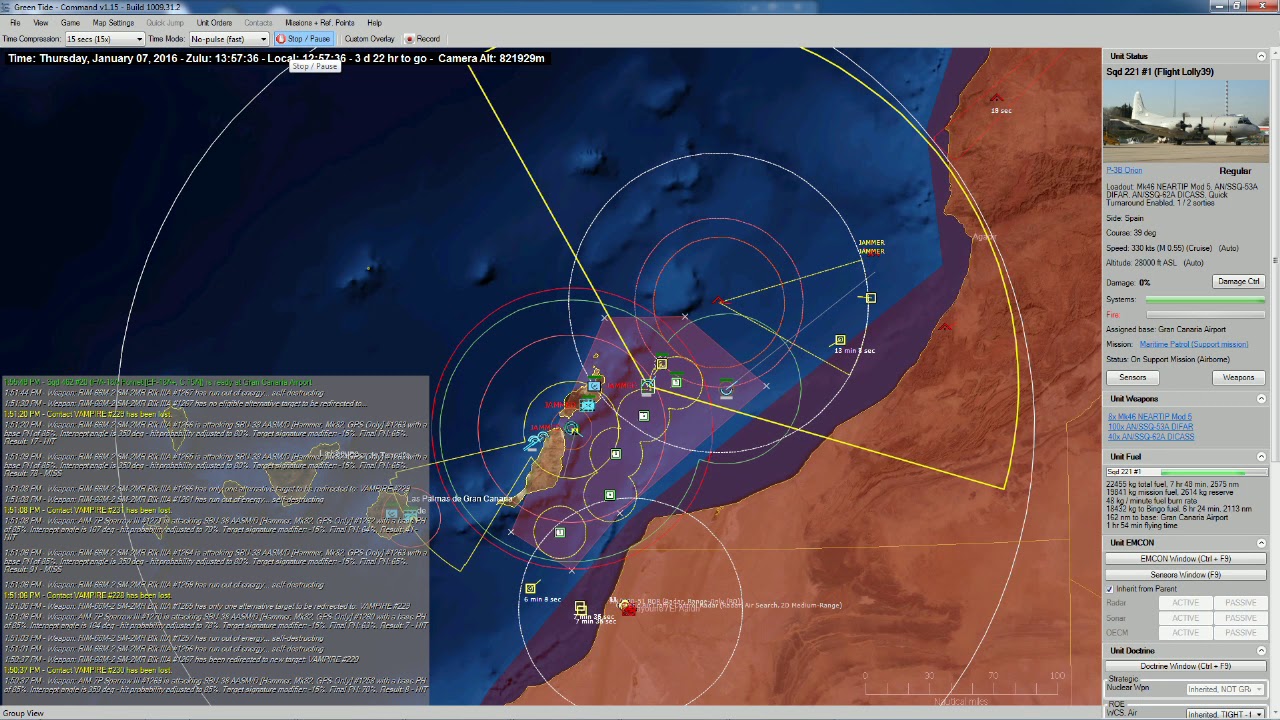Open the View menu

click(x=41, y=23)
